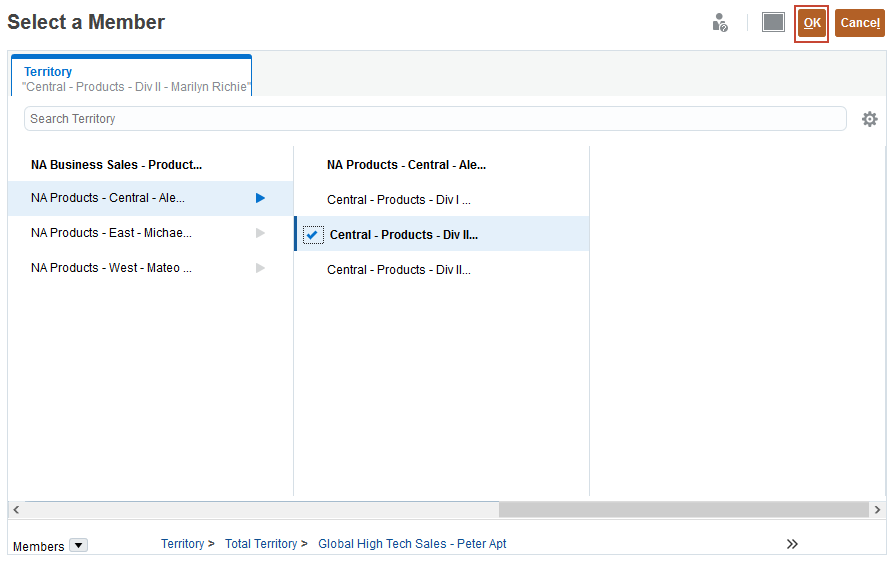893x563 pixels.
Task: Select the Territory tab
Action: point(131,77)
